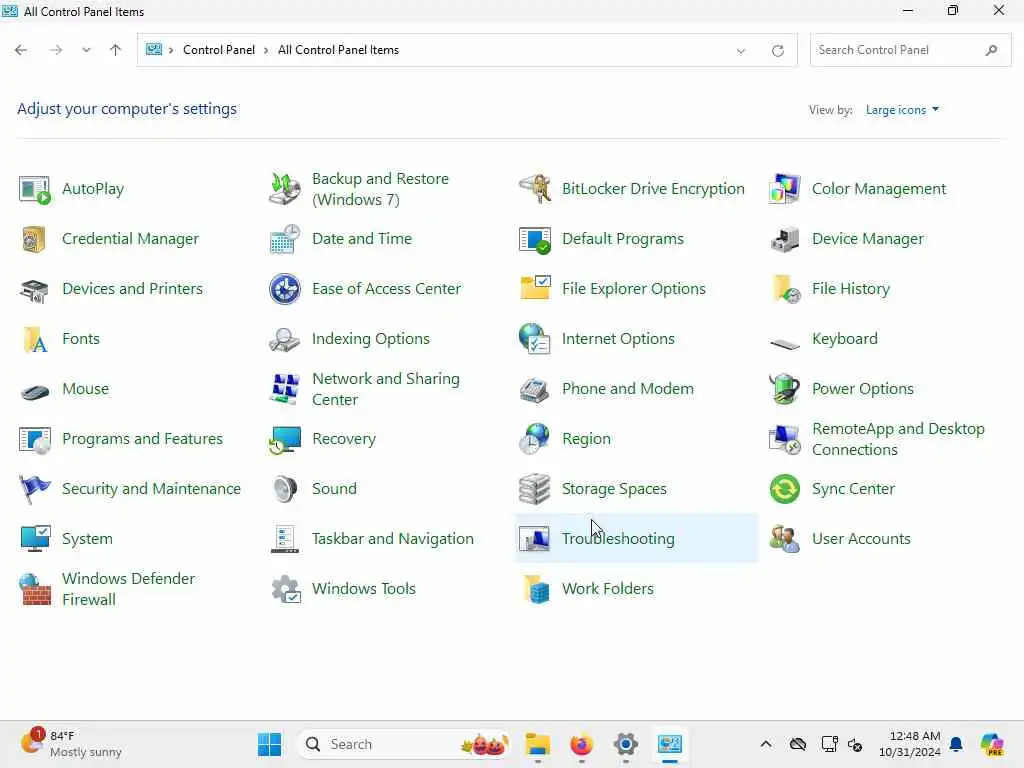This screenshot has width=1024, height=768.
Task: Click the Windows Defender Firewall icon
Action: pos(34,589)
